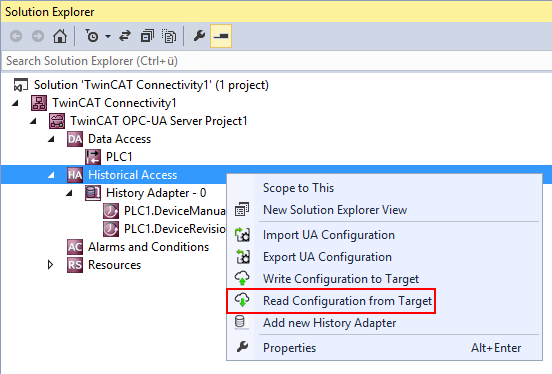Click the New Solution Explorer View icon
Image resolution: width=552 pixels, height=374 pixels.
click(x=242, y=210)
